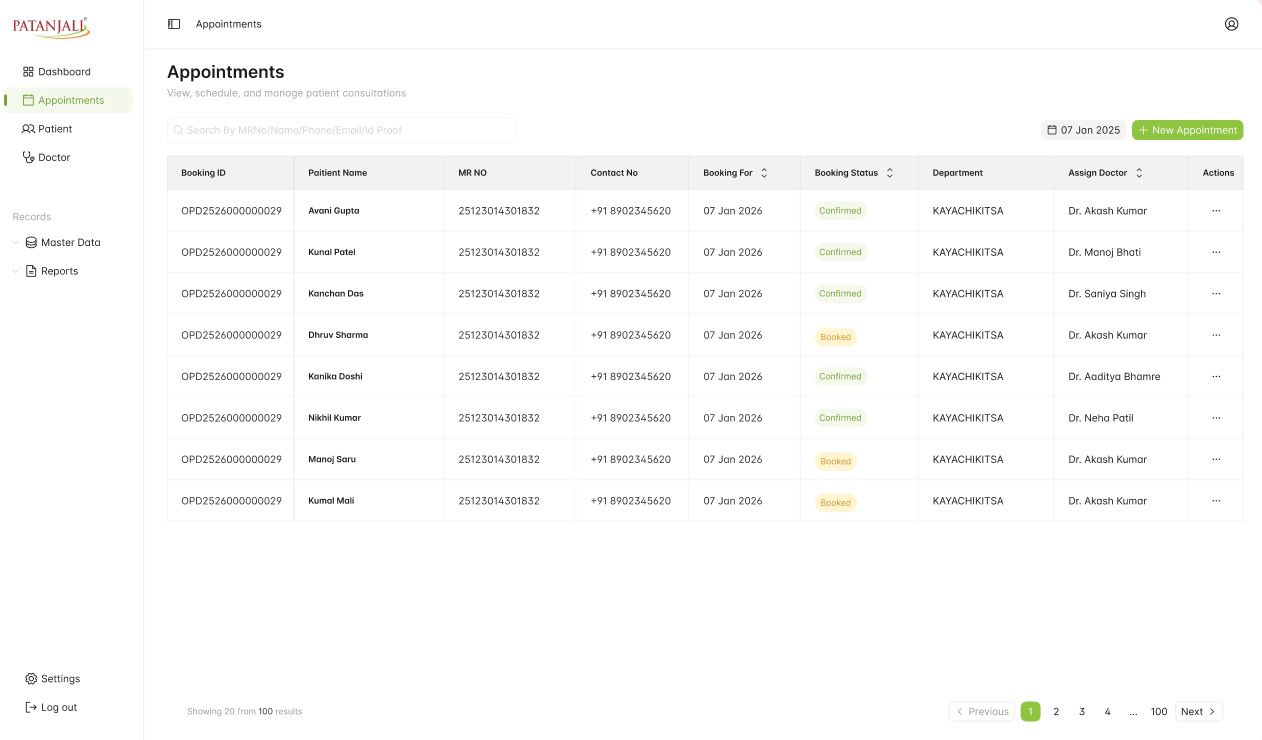Sort by Assign Doctor column
Image resolution: width=1262 pixels, height=740 pixels.
(1138, 173)
